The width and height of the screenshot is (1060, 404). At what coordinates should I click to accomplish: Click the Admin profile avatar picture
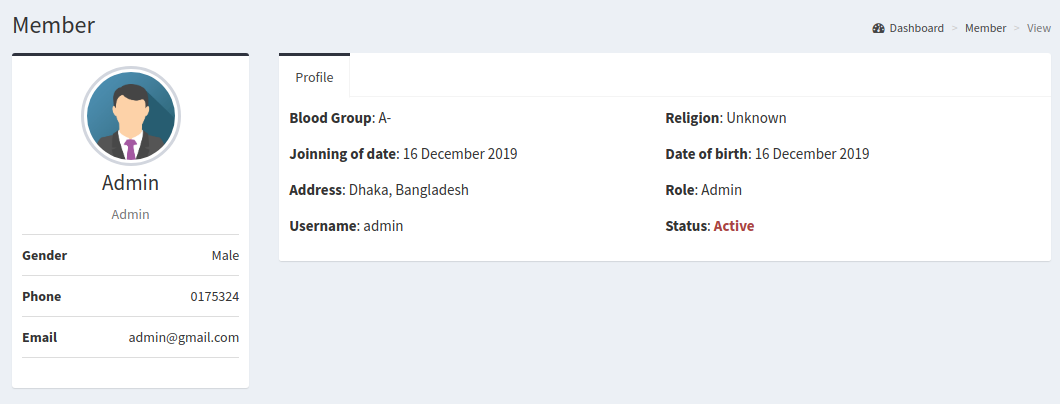tap(130, 116)
